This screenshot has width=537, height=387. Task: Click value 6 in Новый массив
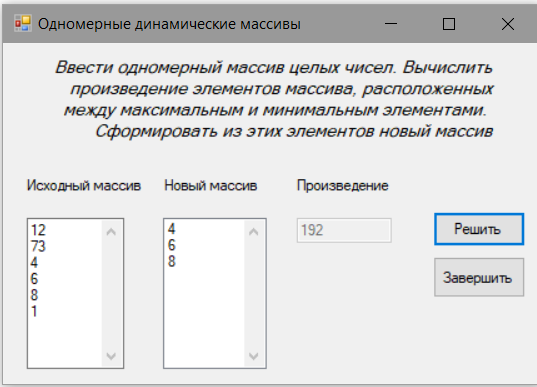tap(172, 245)
